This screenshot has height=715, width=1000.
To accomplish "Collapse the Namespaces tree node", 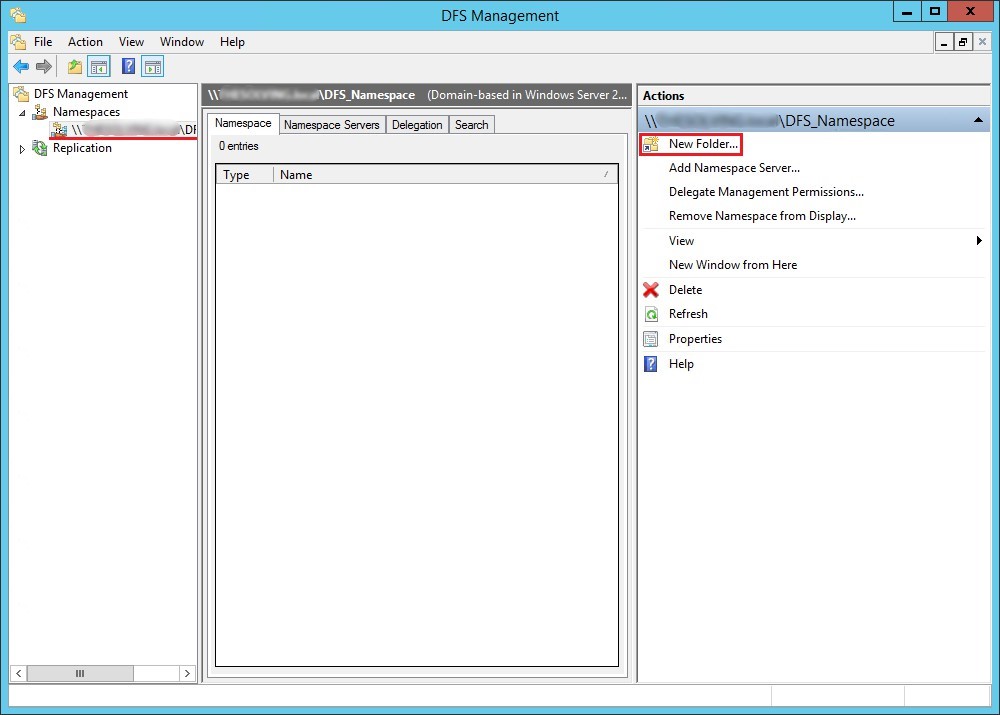I will (22, 113).
